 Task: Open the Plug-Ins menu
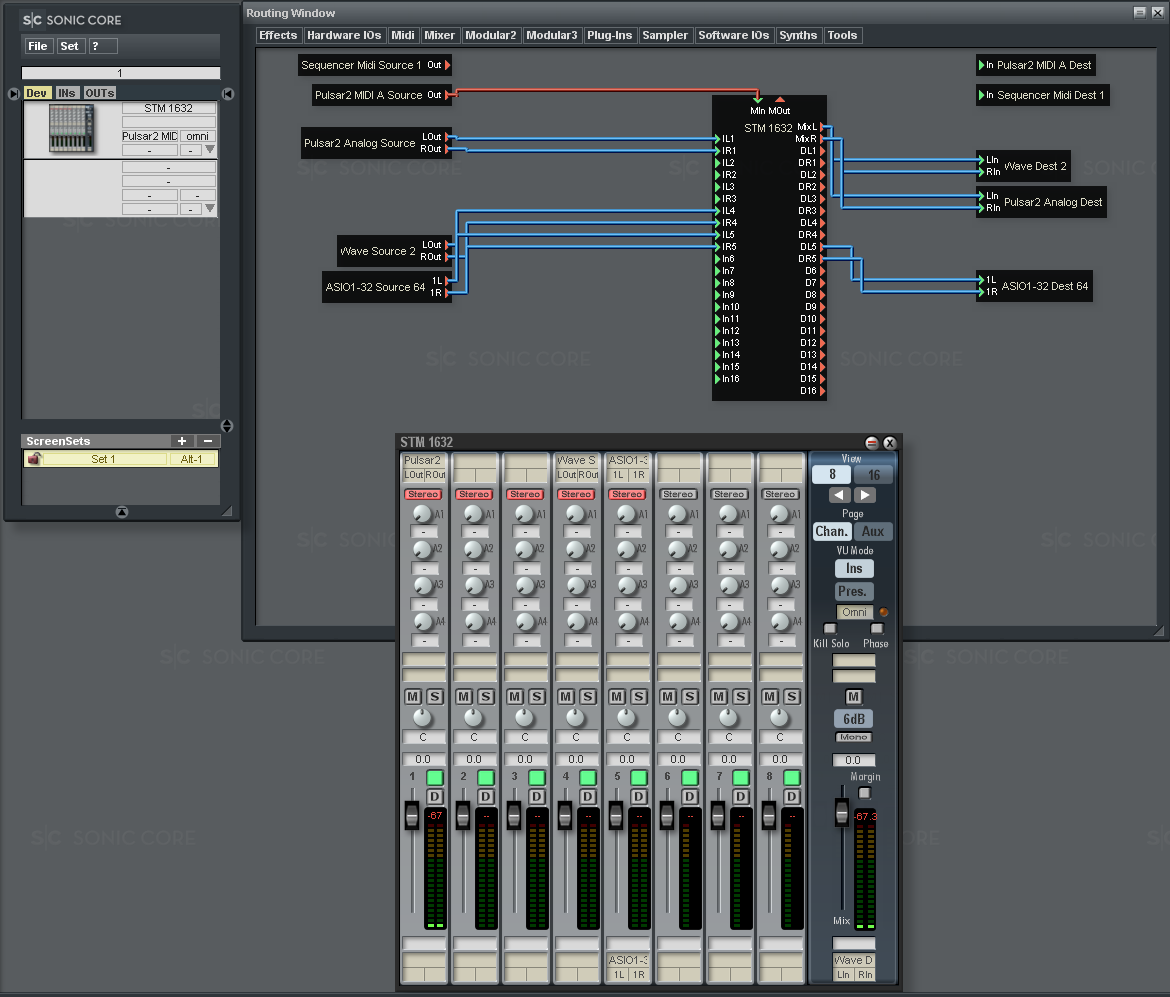coord(609,35)
